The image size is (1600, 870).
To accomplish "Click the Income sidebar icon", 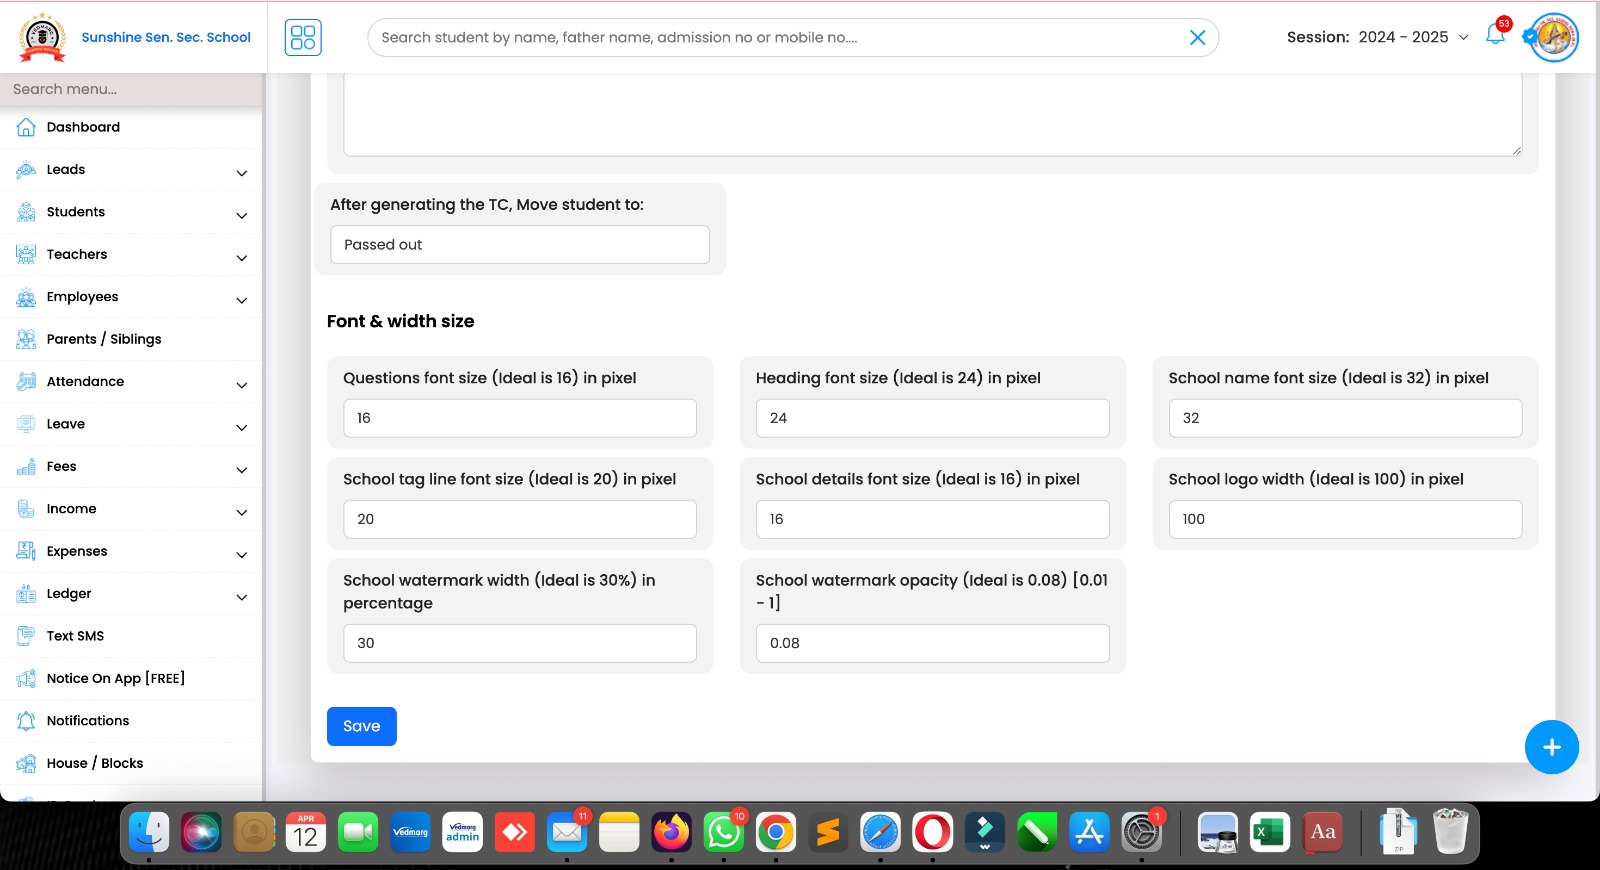I will point(26,509).
